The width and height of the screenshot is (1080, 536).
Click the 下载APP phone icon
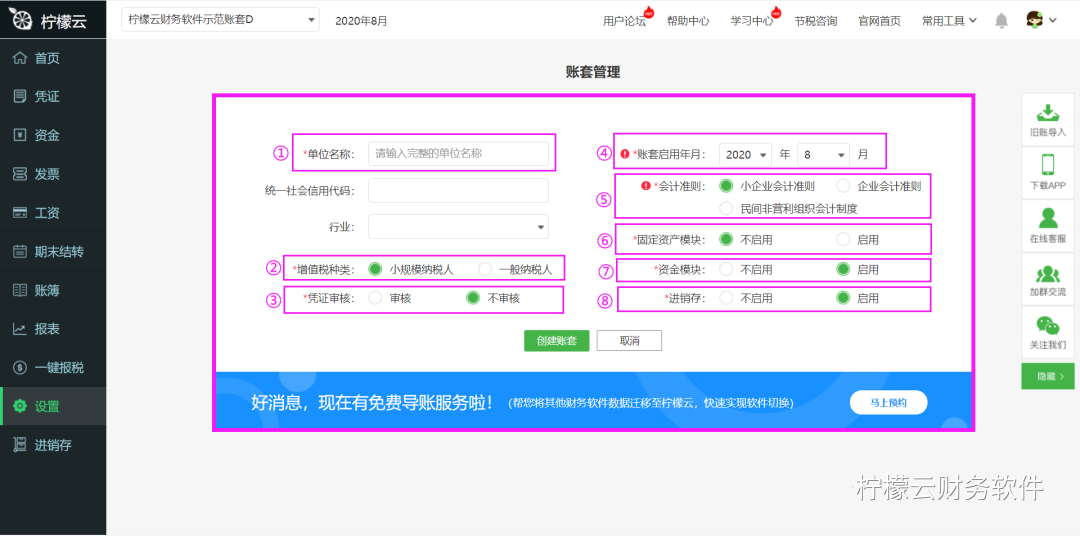click(1048, 165)
